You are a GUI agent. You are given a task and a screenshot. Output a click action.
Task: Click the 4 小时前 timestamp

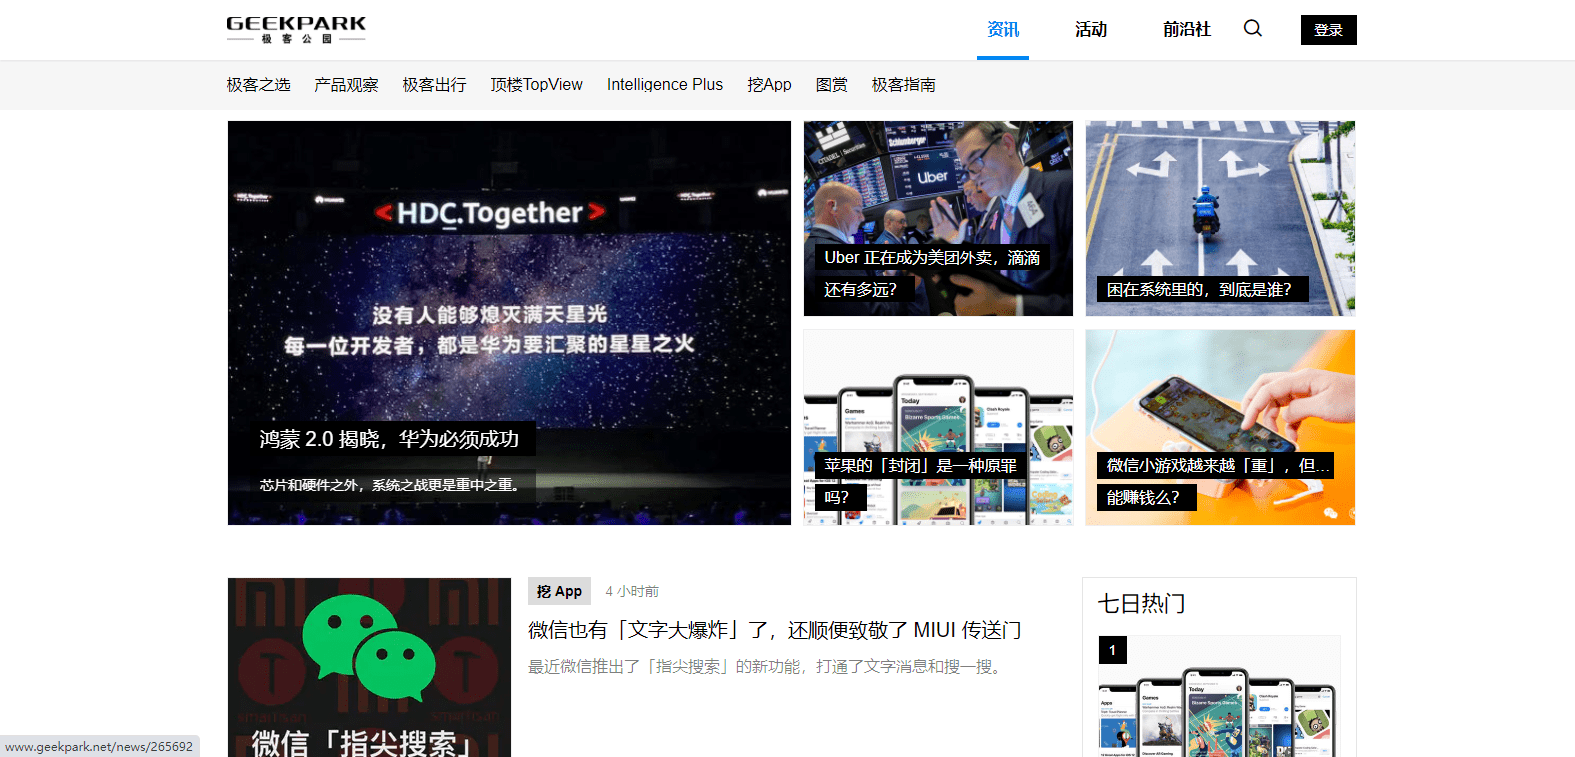632,592
